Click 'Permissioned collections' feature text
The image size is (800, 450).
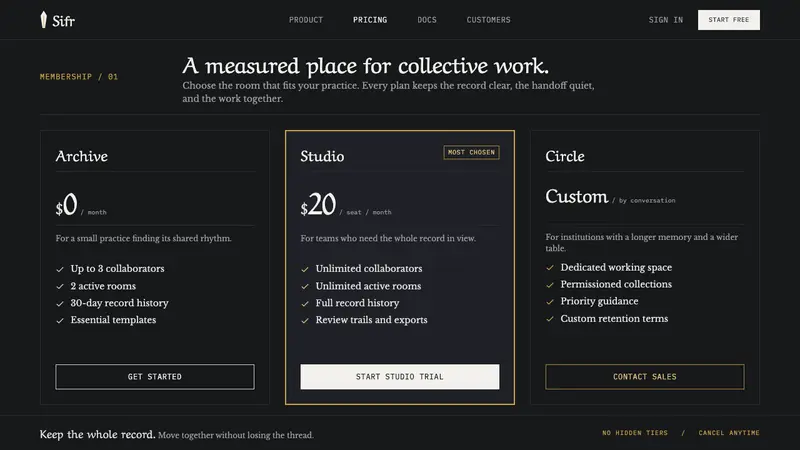pyautogui.click(x=616, y=284)
